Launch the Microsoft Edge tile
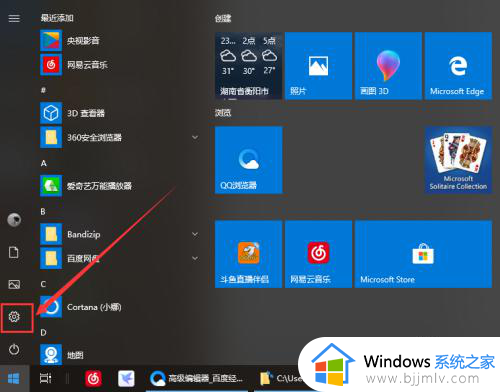Screen dimensions: 500x392 (x=458, y=66)
